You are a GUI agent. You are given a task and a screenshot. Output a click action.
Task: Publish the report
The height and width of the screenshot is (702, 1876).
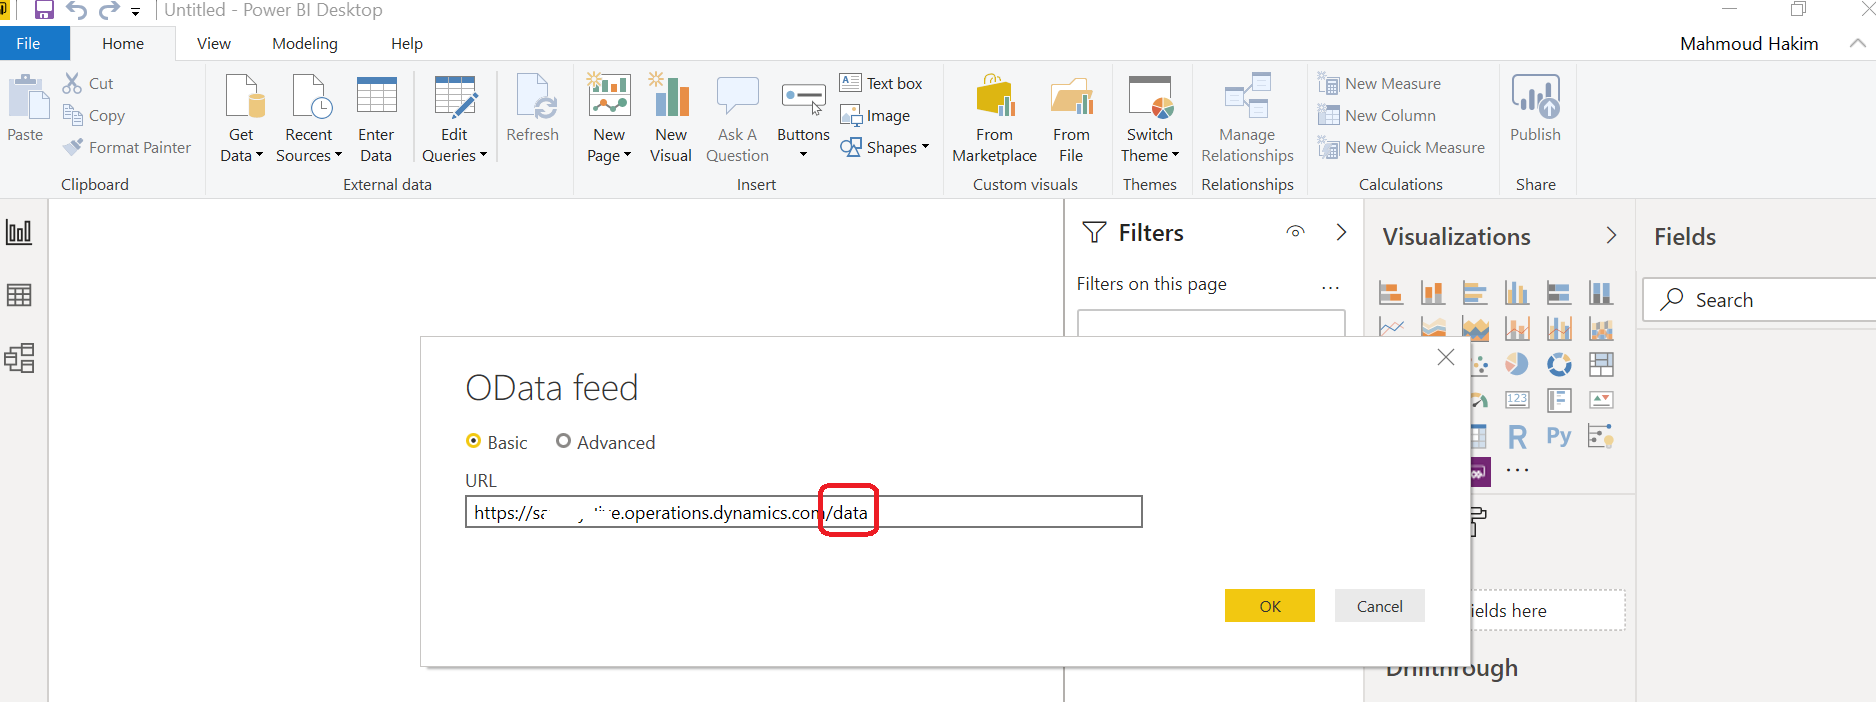[1535, 108]
